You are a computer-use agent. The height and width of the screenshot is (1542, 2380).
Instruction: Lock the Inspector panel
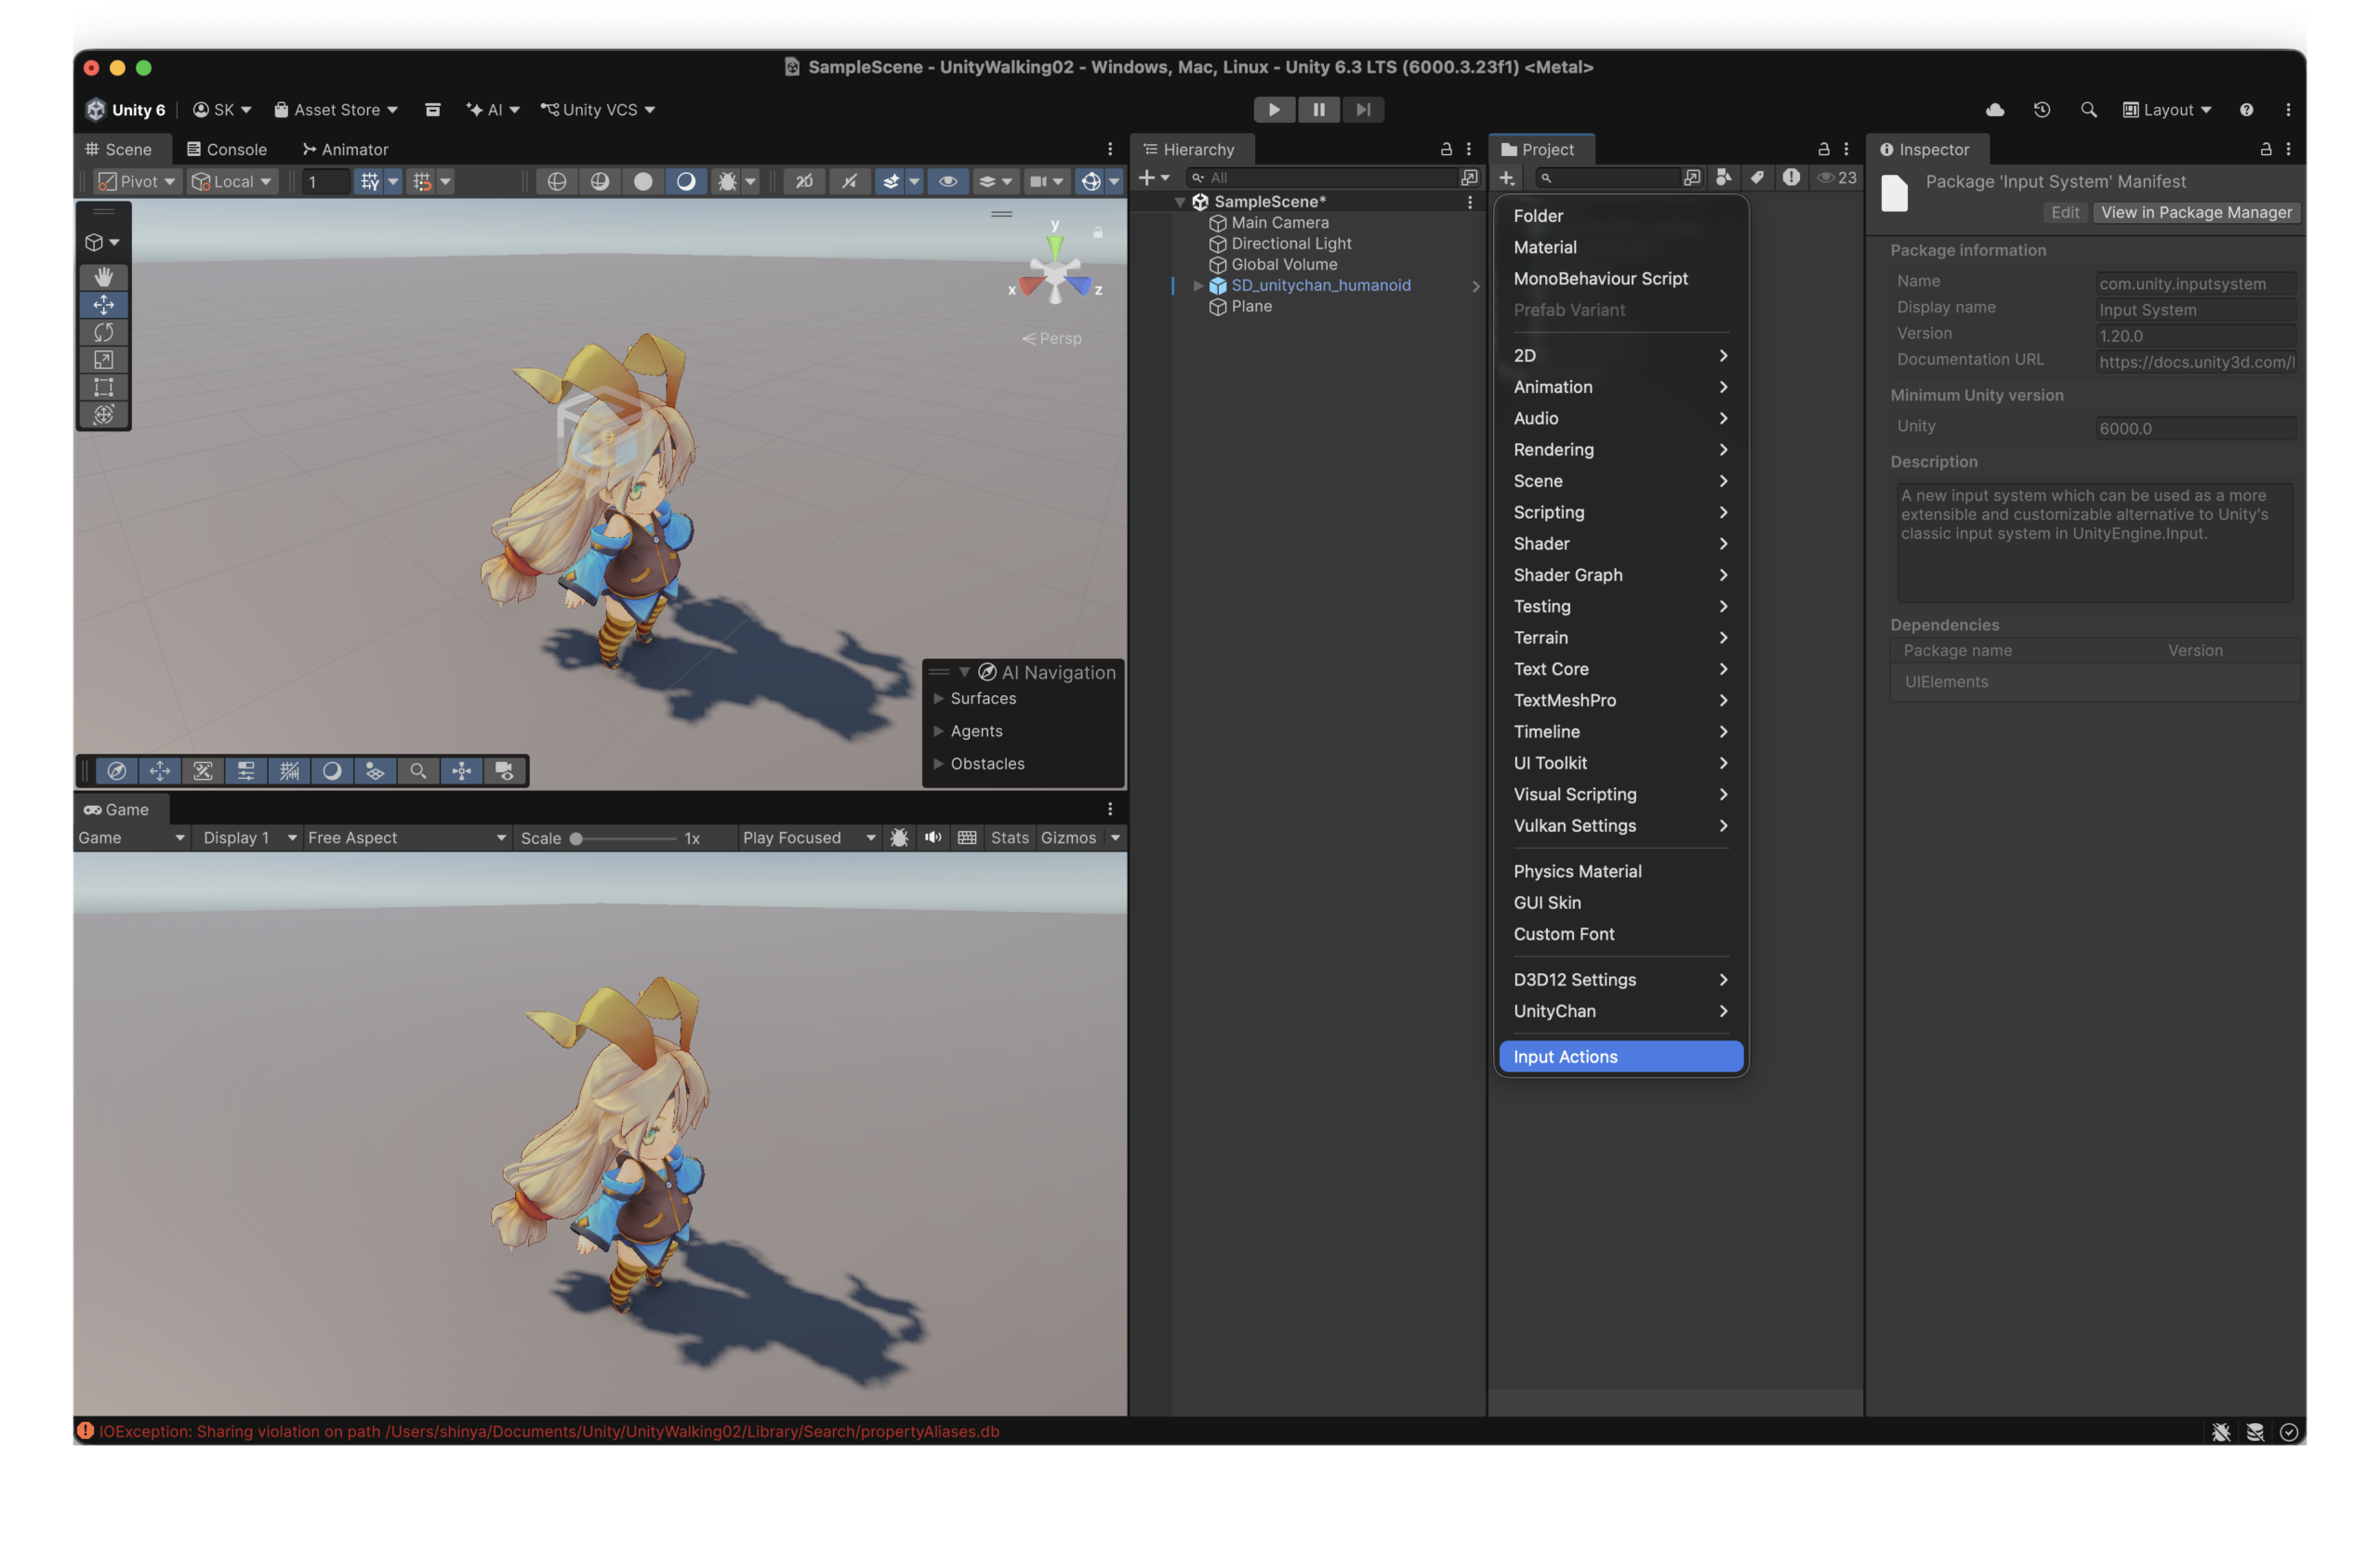(2265, 149)
